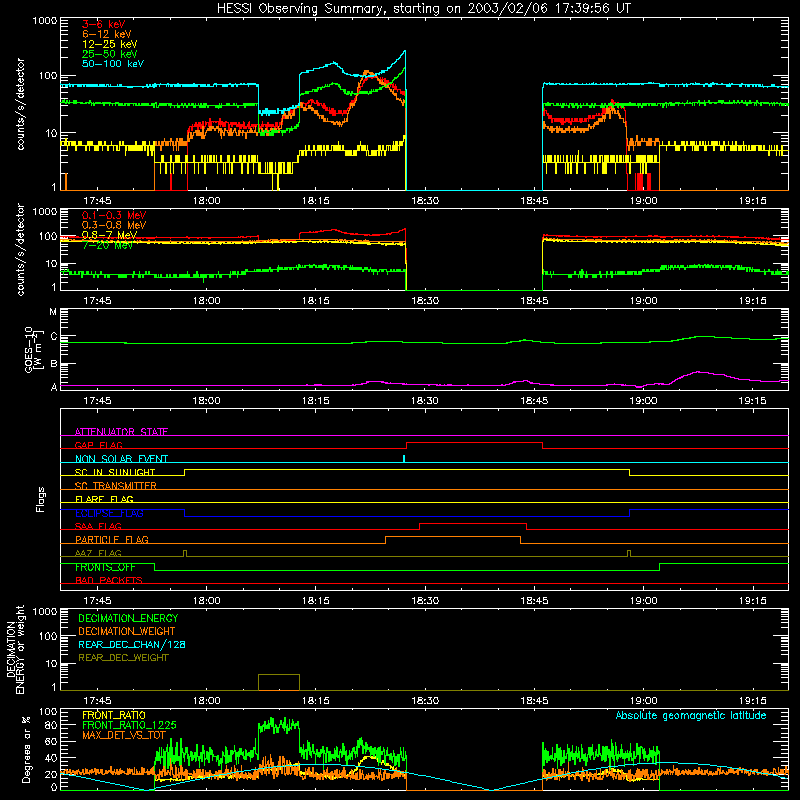Click the 0.8-7 MeV legend entry
Image resolution: width=800 pixels, height=800 pixels.
(110, 235)
